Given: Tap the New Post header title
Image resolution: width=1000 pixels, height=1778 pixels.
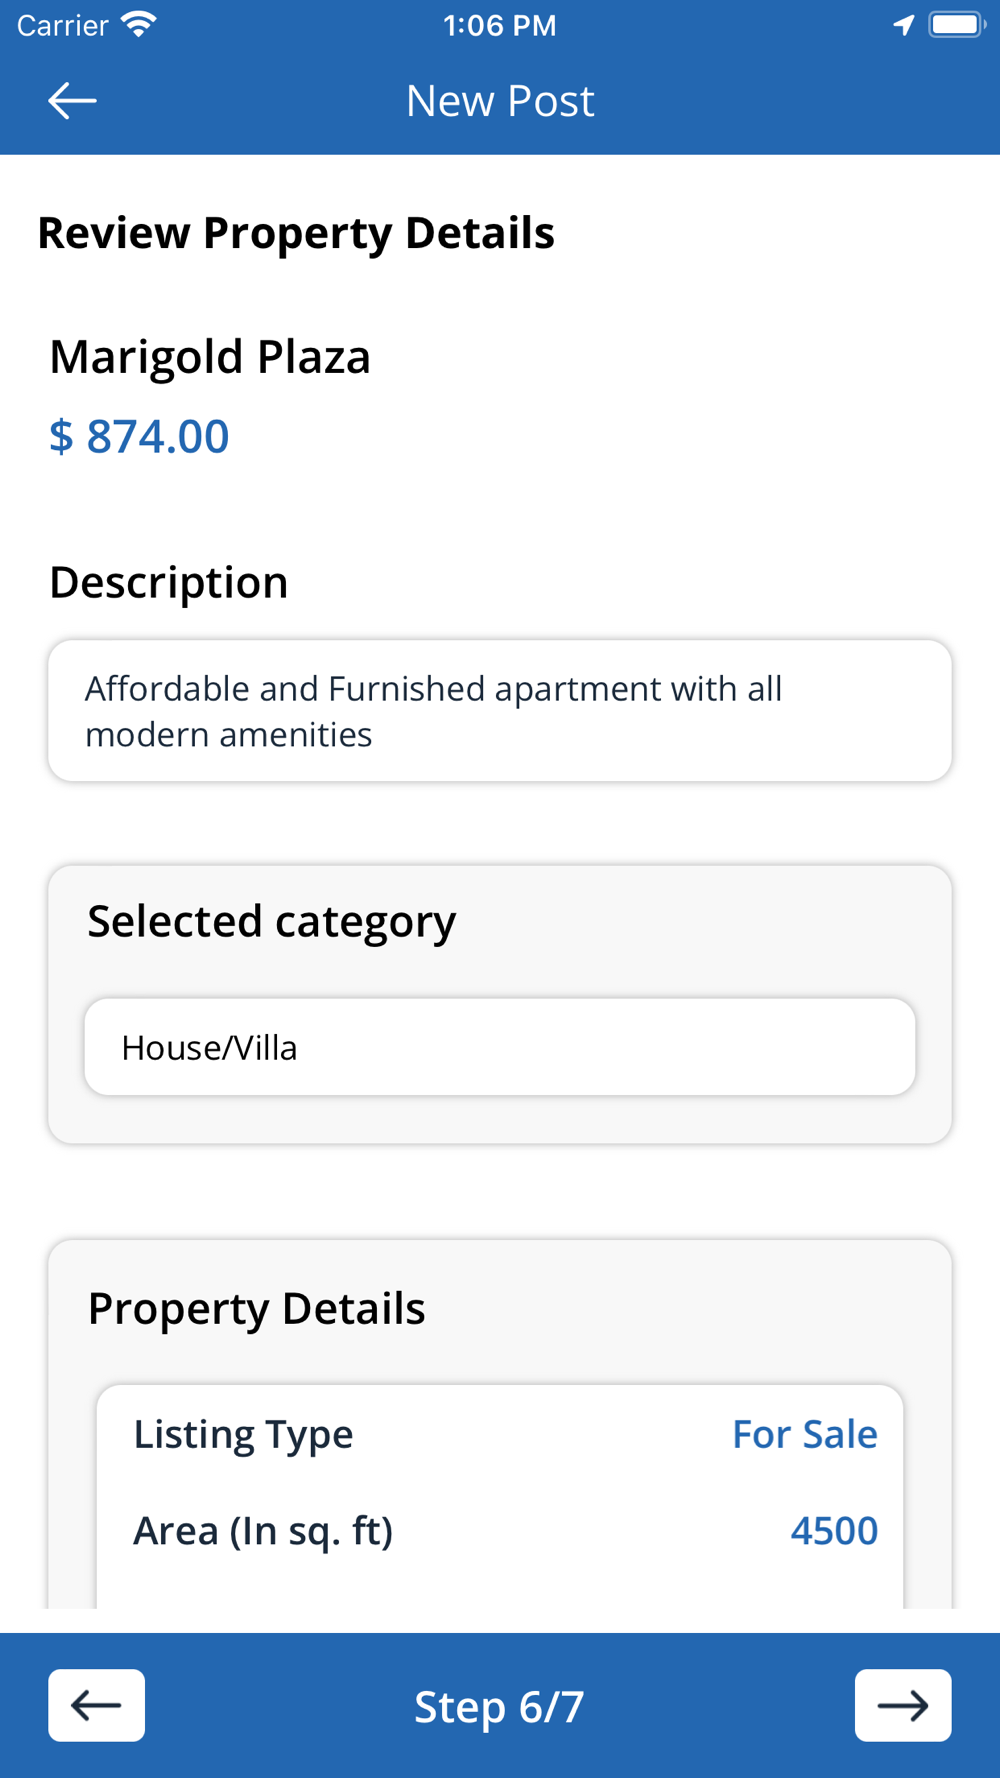Looking at the screenshot, I should point(500,101).
